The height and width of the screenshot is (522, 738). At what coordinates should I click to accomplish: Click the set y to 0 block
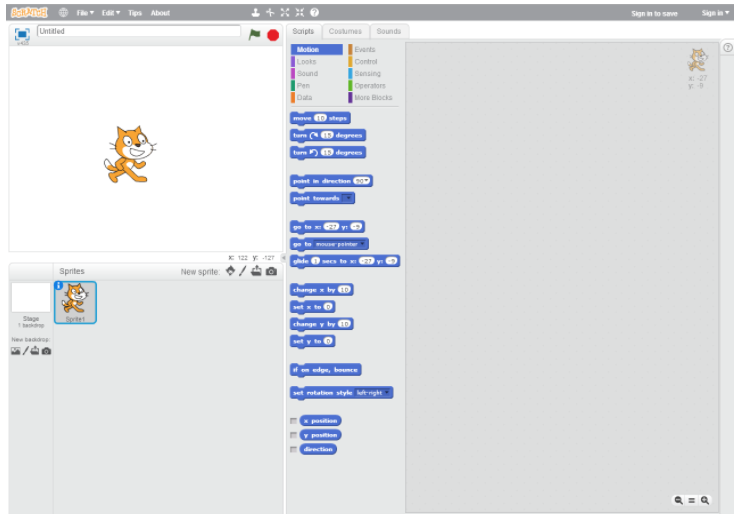coord(313,341)
